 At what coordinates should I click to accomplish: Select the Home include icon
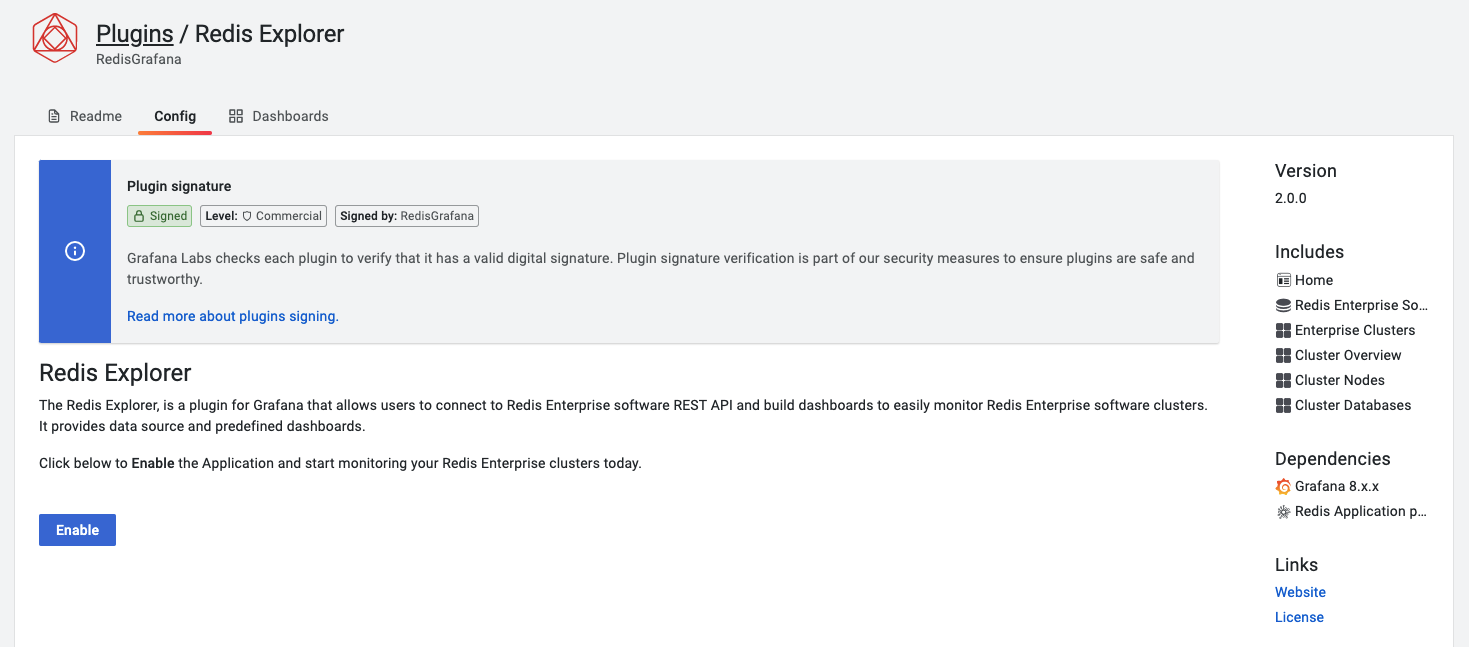1283,279
